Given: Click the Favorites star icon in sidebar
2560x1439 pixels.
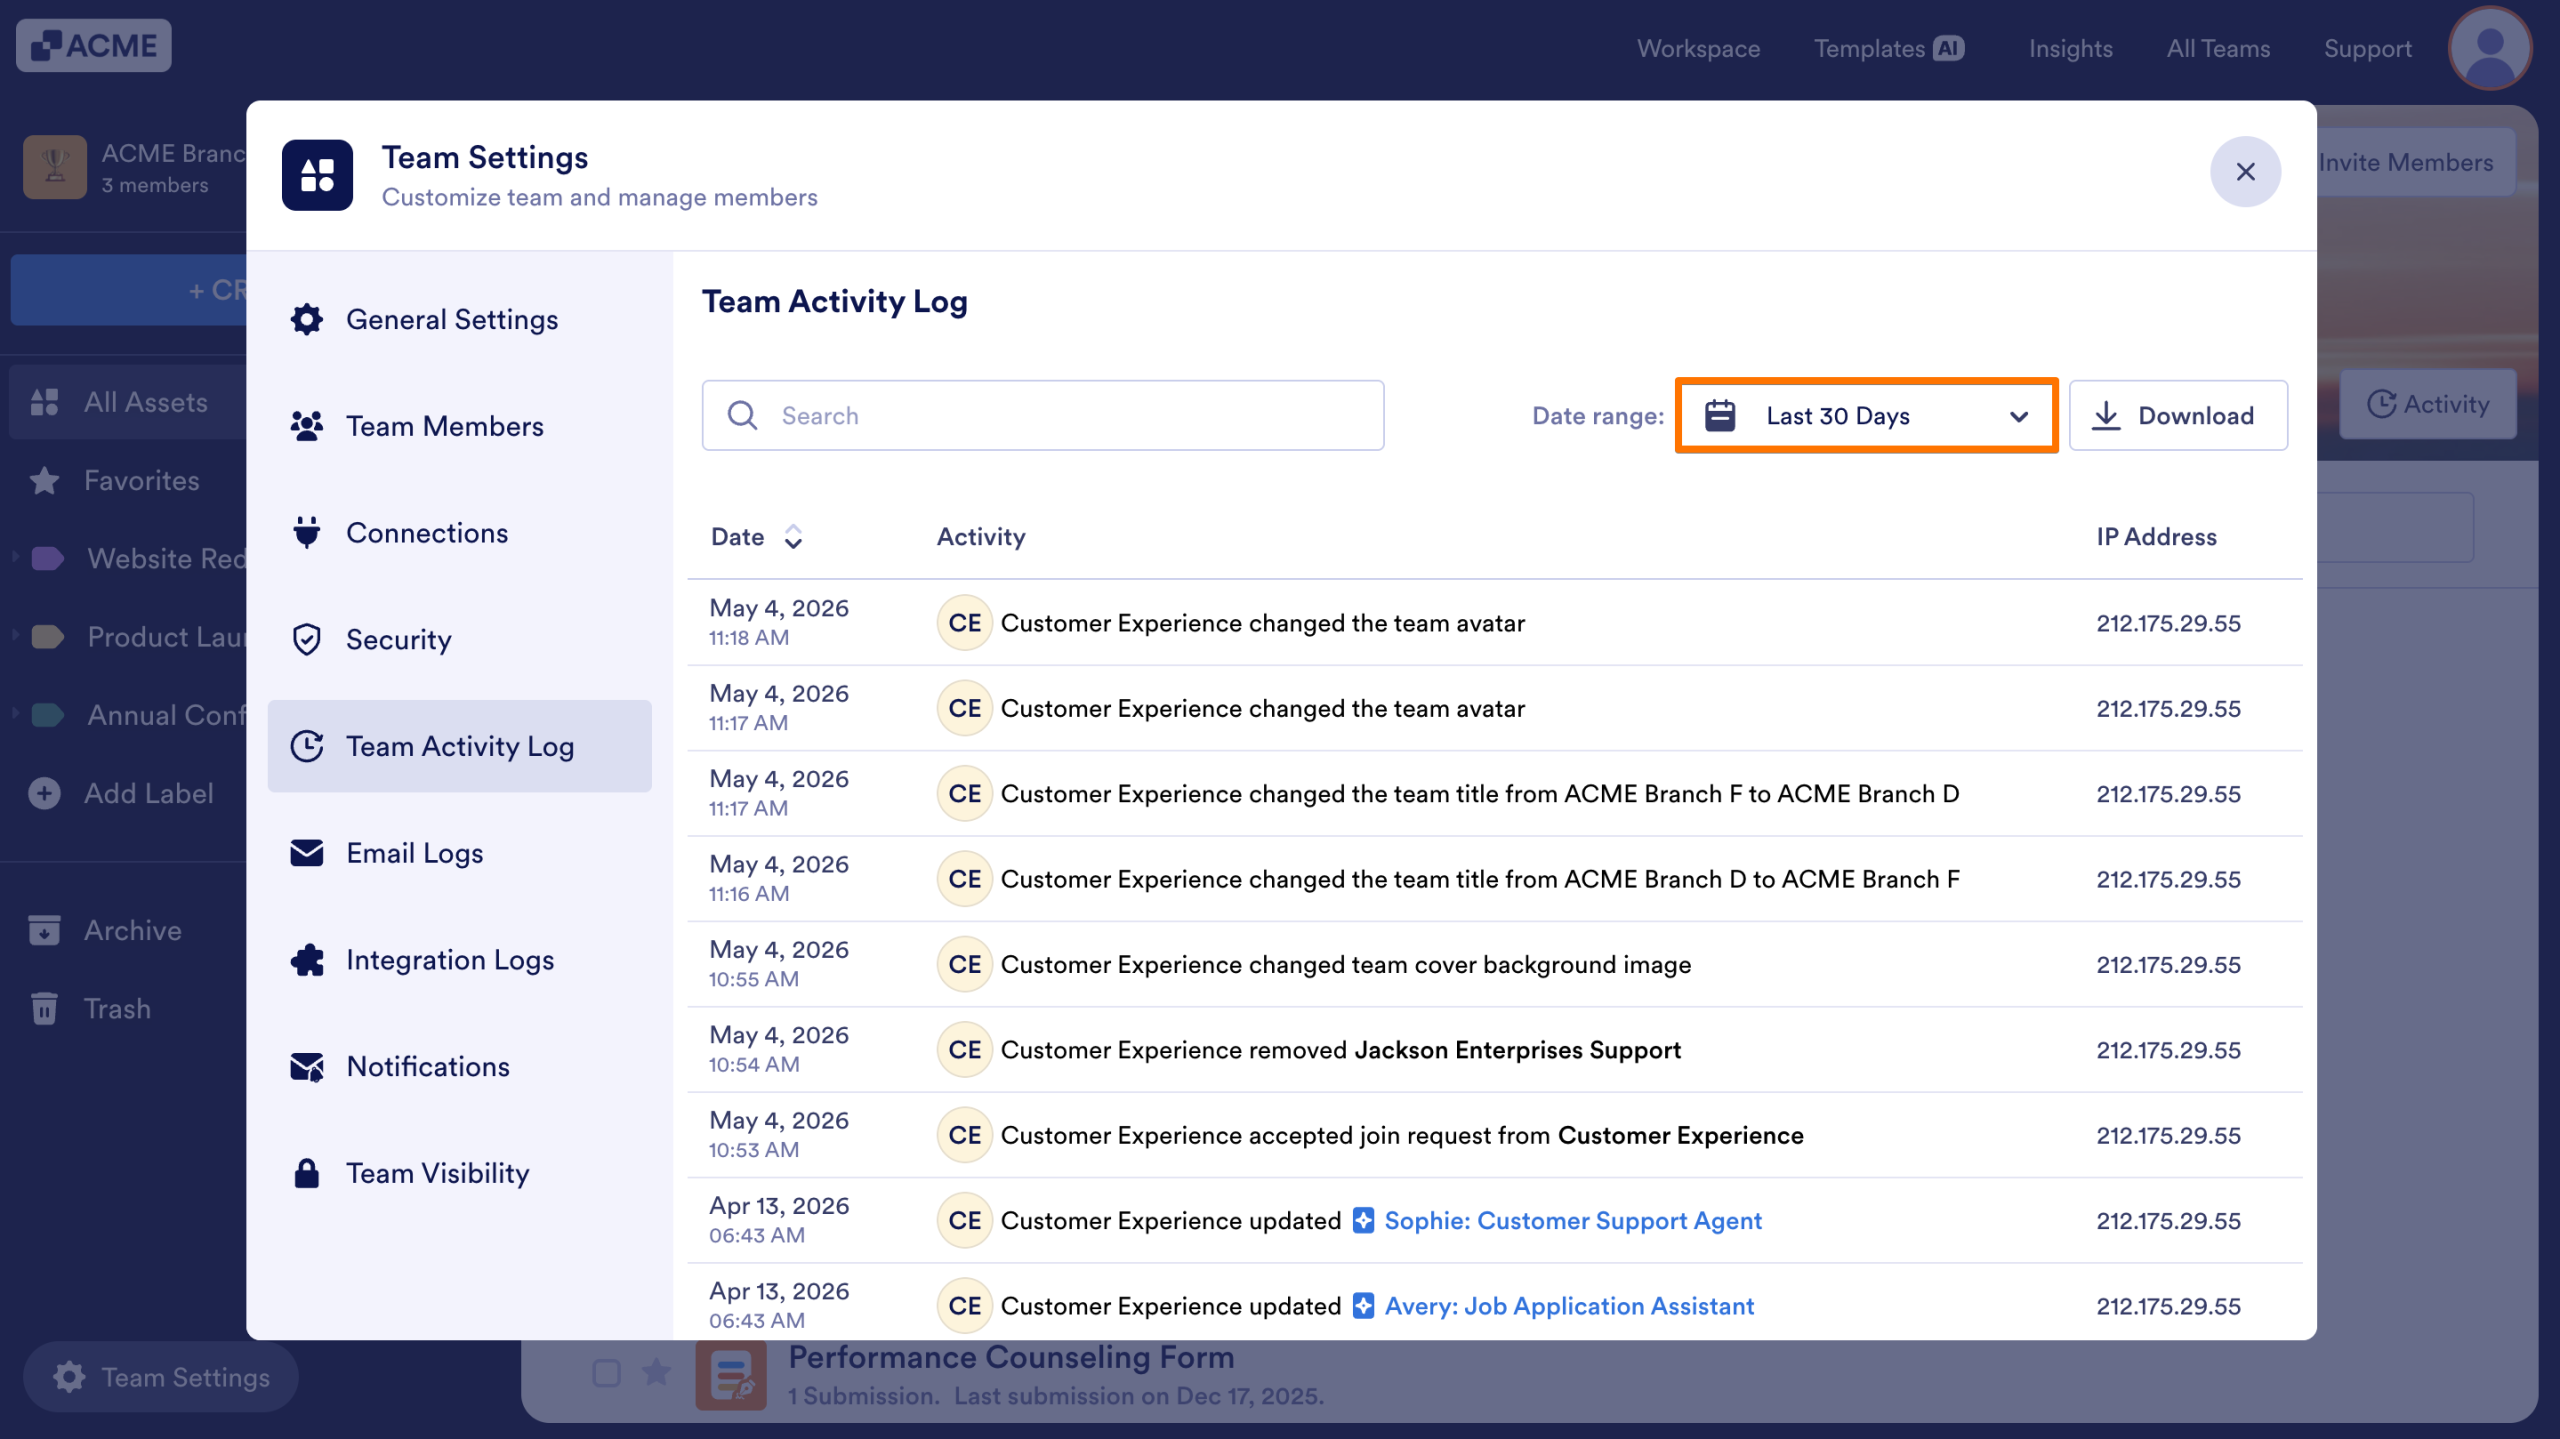Looking at the screenshot, I should 44,481.
